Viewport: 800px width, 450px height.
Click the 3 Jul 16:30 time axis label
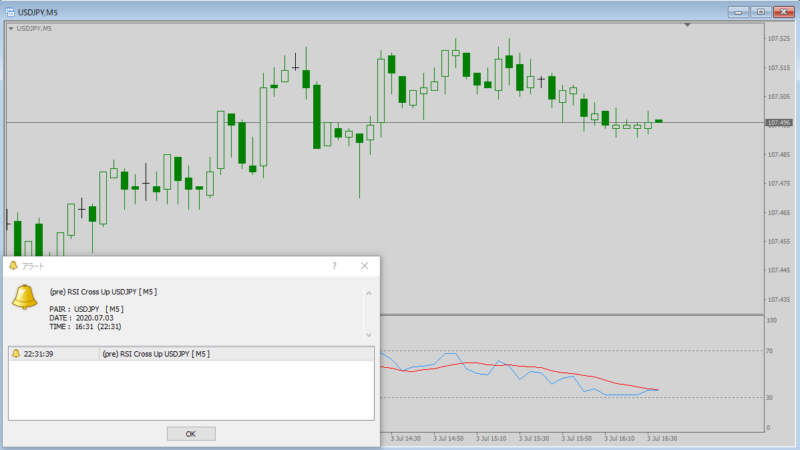pos(662,438)
